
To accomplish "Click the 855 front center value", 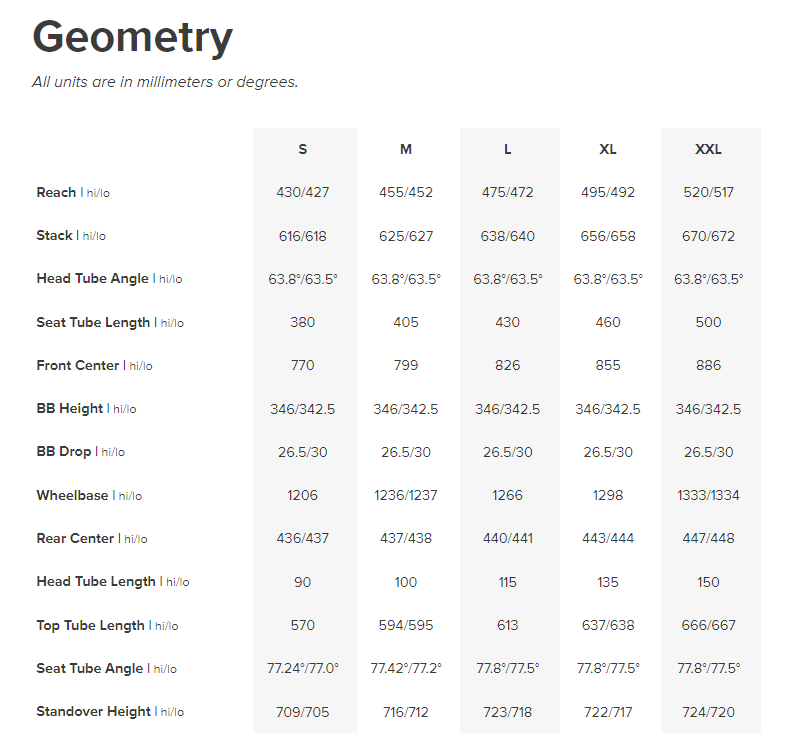I will [608, 365].
